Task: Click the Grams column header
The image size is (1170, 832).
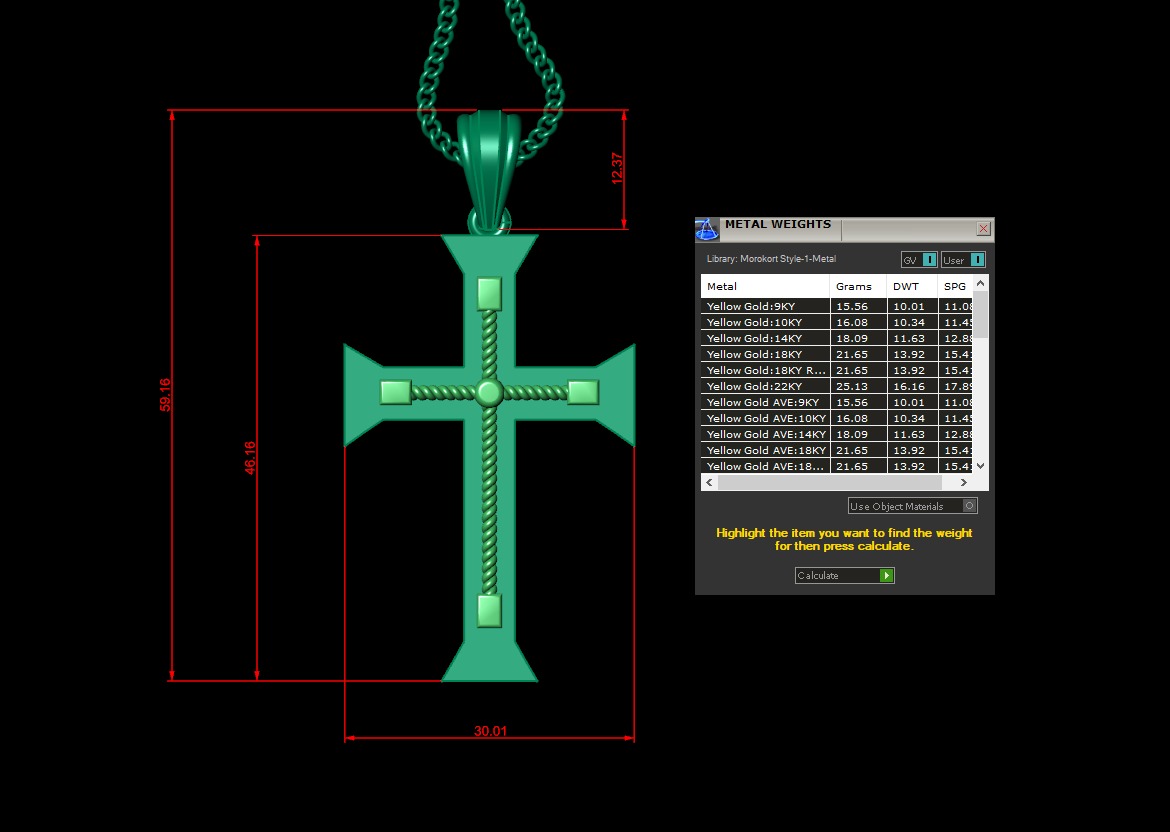Action: point(858,286)
